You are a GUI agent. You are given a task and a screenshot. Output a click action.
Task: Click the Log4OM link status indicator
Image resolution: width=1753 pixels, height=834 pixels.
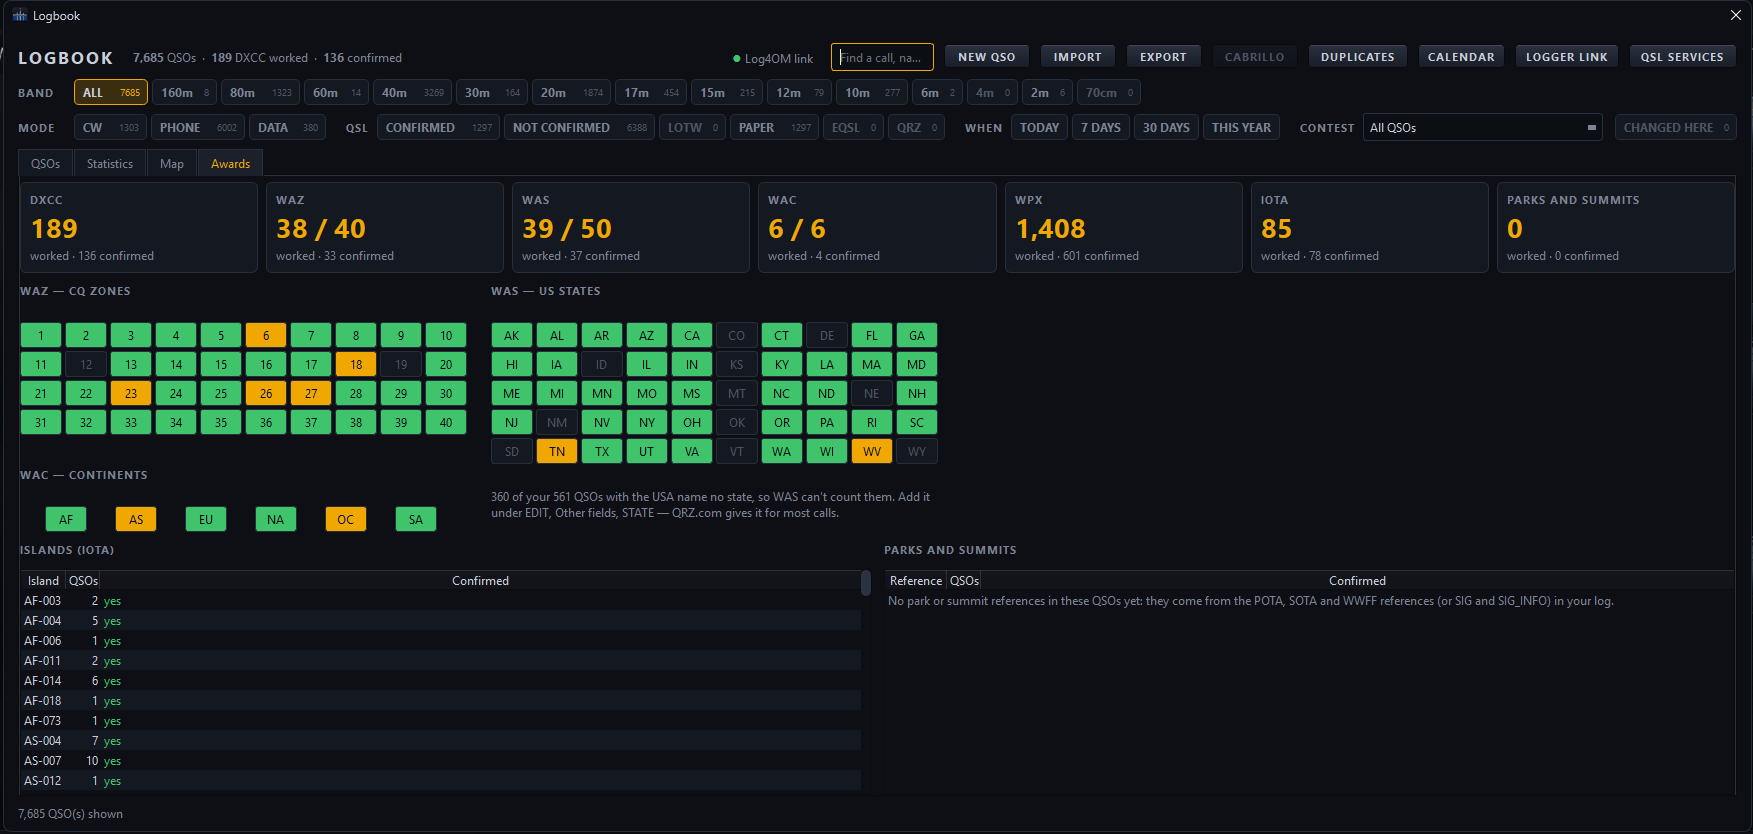coord(773,58)
